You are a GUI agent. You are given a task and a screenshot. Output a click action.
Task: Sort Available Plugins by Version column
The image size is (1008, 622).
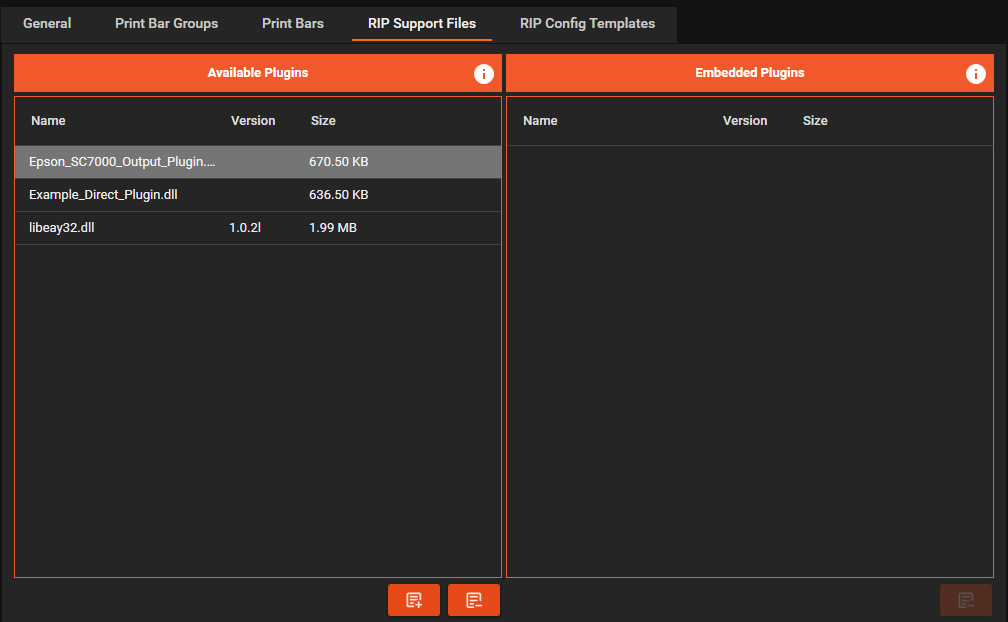(253, 121)
